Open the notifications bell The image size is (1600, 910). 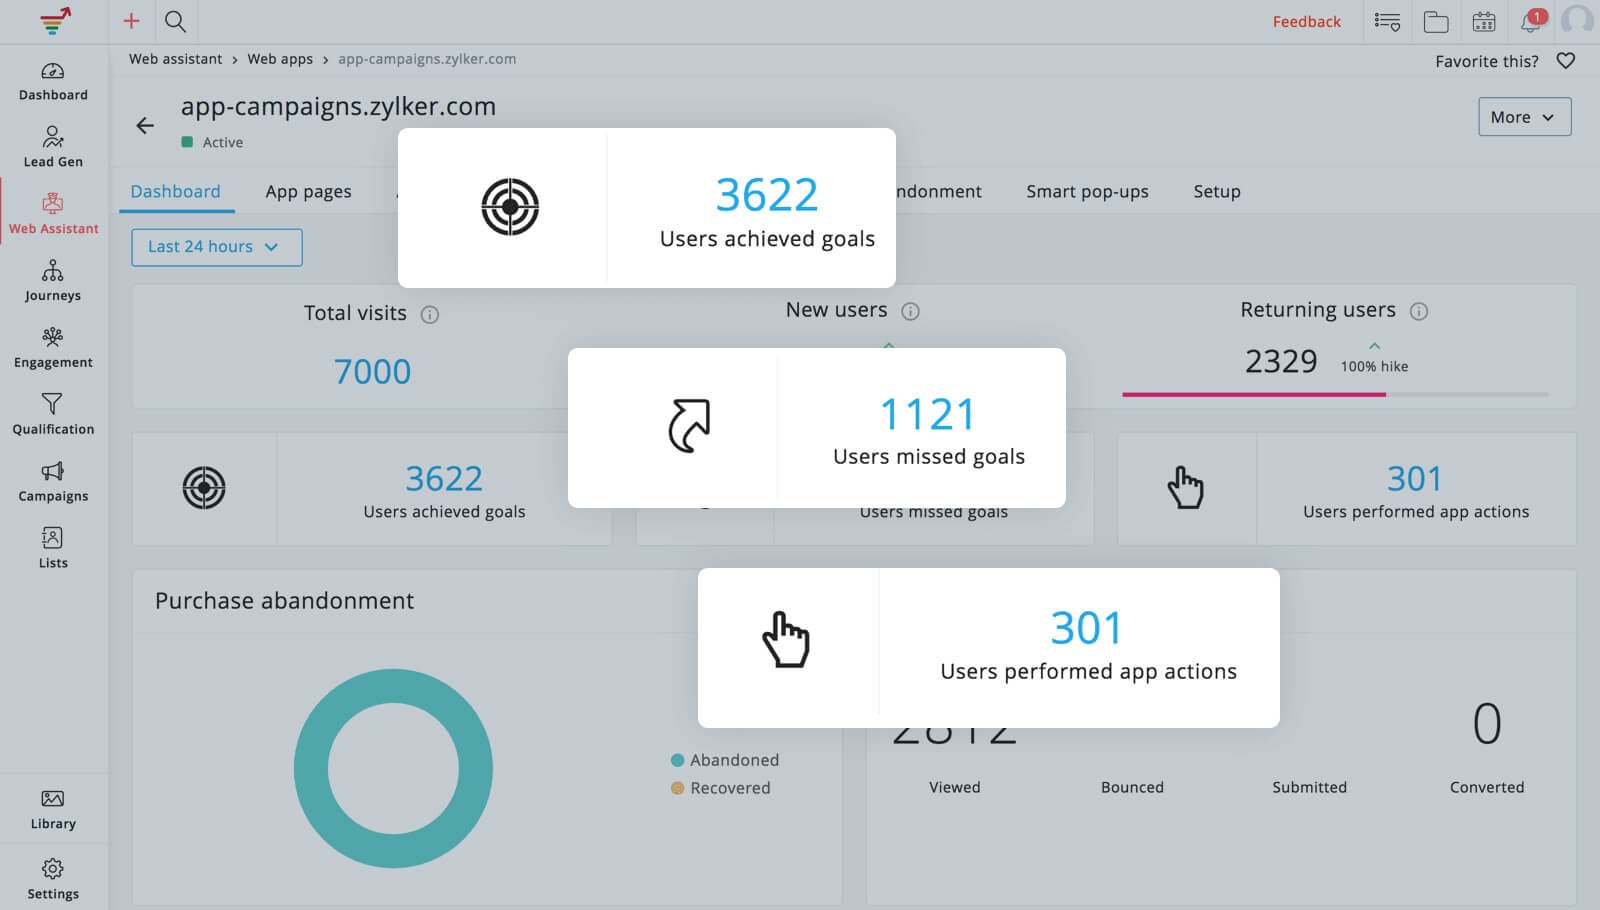tap(1532, 20)
